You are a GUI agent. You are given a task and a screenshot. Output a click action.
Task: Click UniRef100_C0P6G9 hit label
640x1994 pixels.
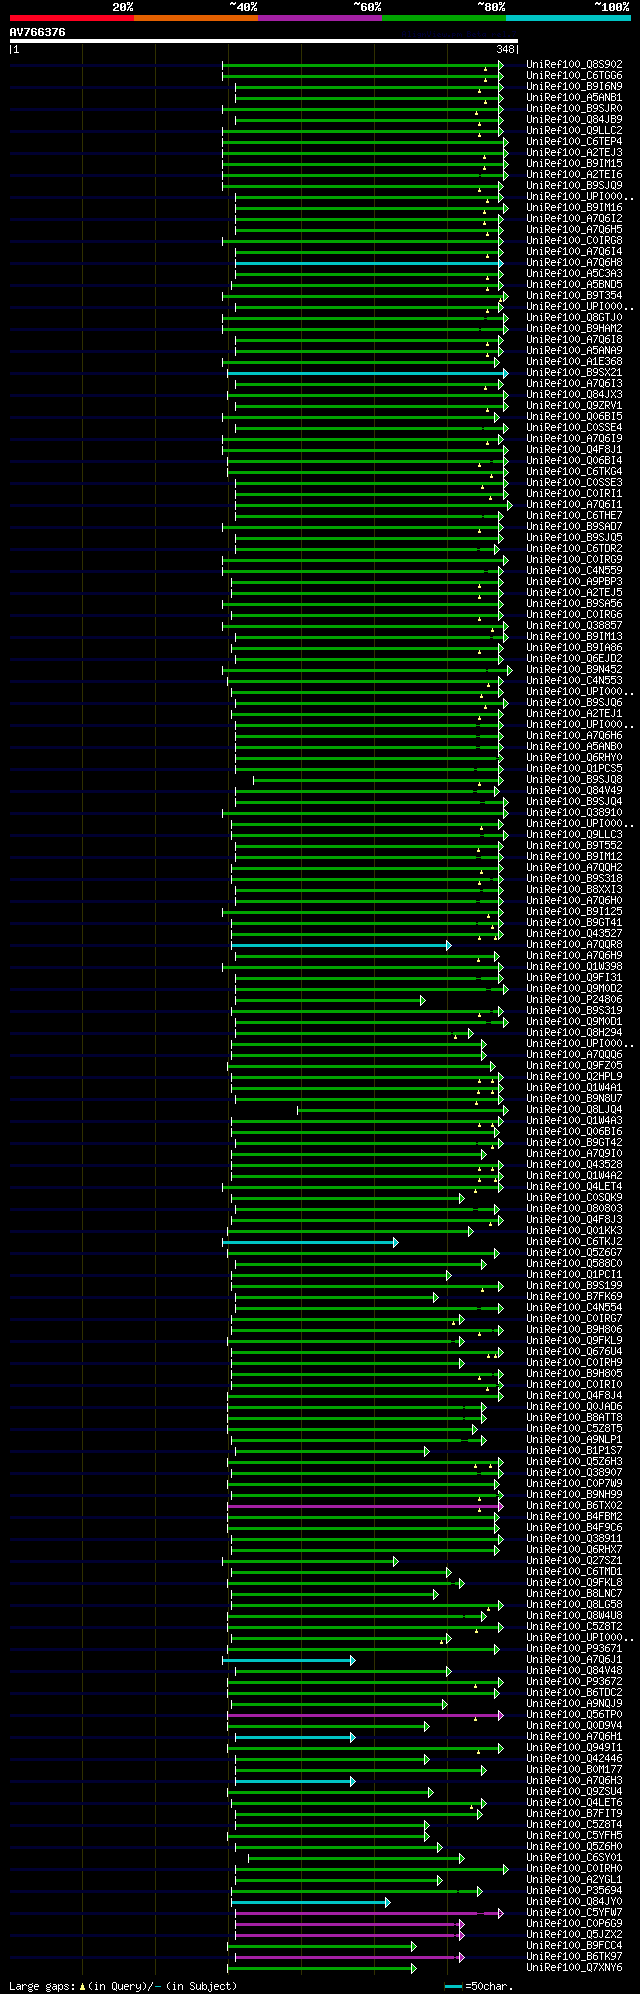pyautogui.click(x=574, y=1923)
